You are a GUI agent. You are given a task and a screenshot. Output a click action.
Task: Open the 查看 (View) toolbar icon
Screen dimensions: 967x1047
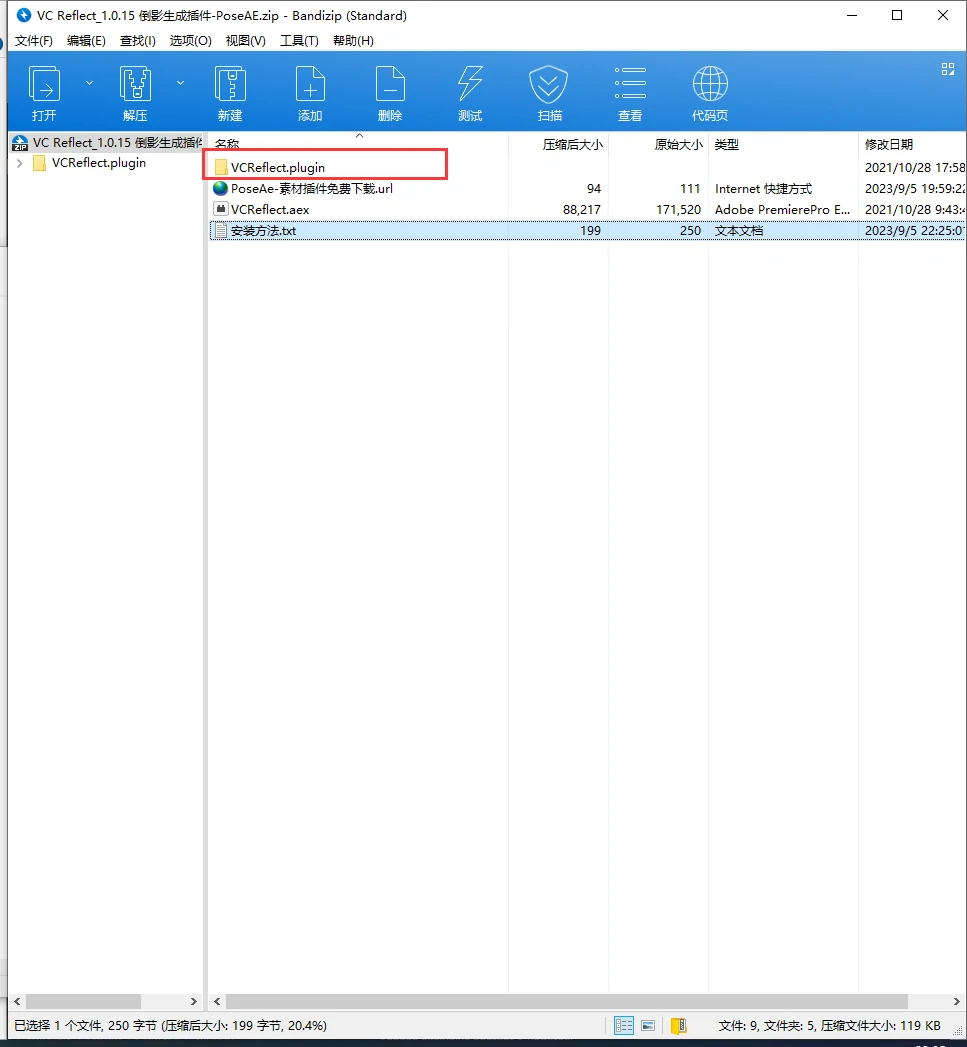click(630, 90)
